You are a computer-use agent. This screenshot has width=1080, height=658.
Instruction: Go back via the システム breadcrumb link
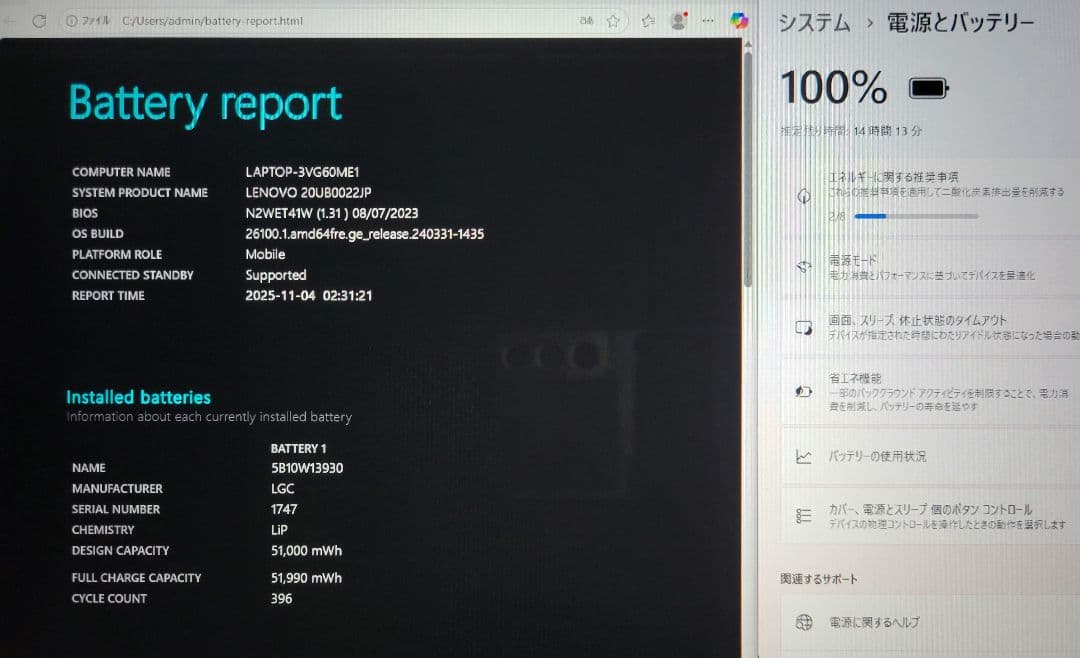coord(814,22)
